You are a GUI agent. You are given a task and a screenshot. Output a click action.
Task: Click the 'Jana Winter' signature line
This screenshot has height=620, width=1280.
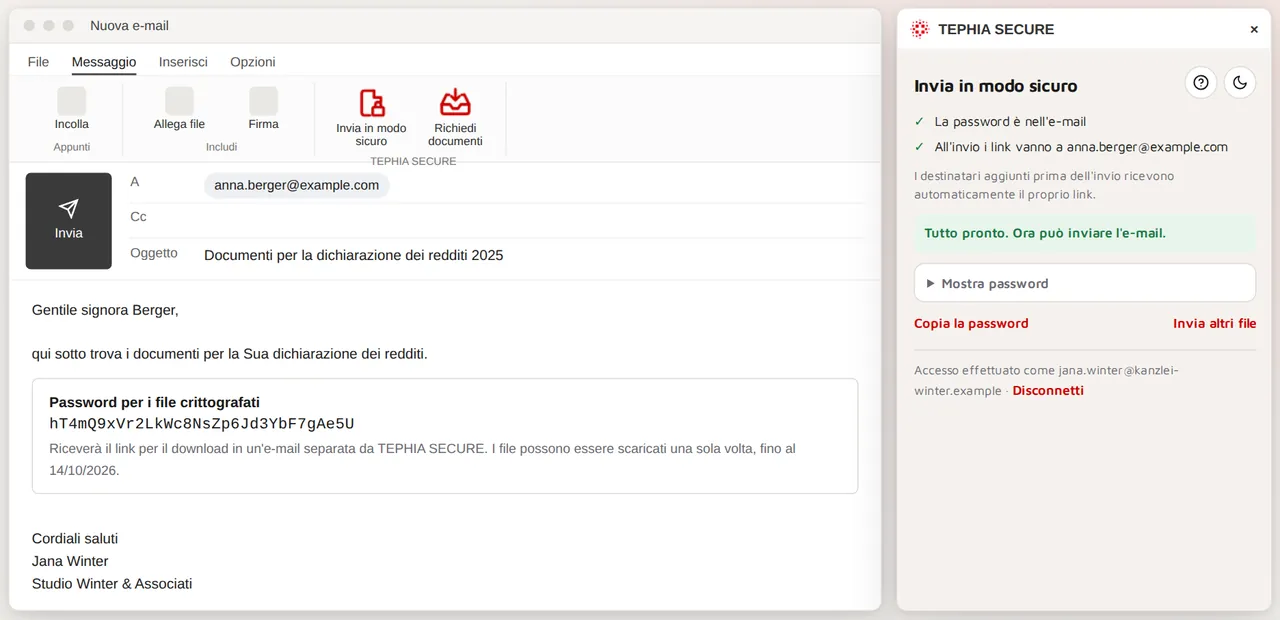point(70,561)
